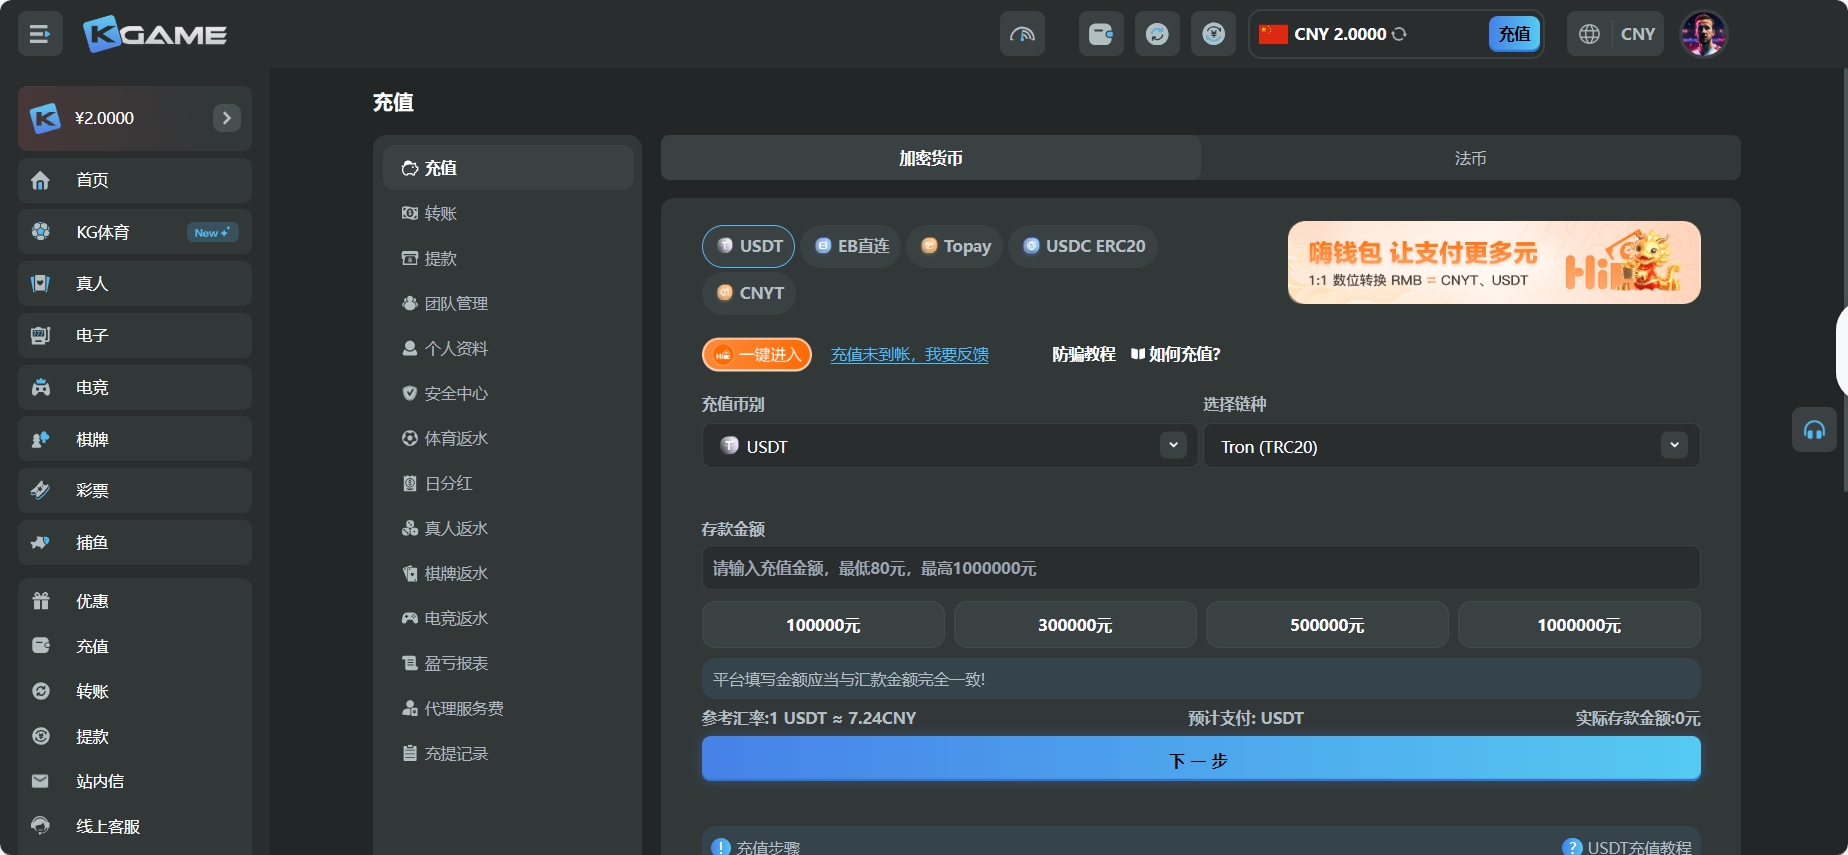The width and height of the screenshot is (1848, 855).
Task: Click the deposit amount input field
Action: pos(1200,568)
